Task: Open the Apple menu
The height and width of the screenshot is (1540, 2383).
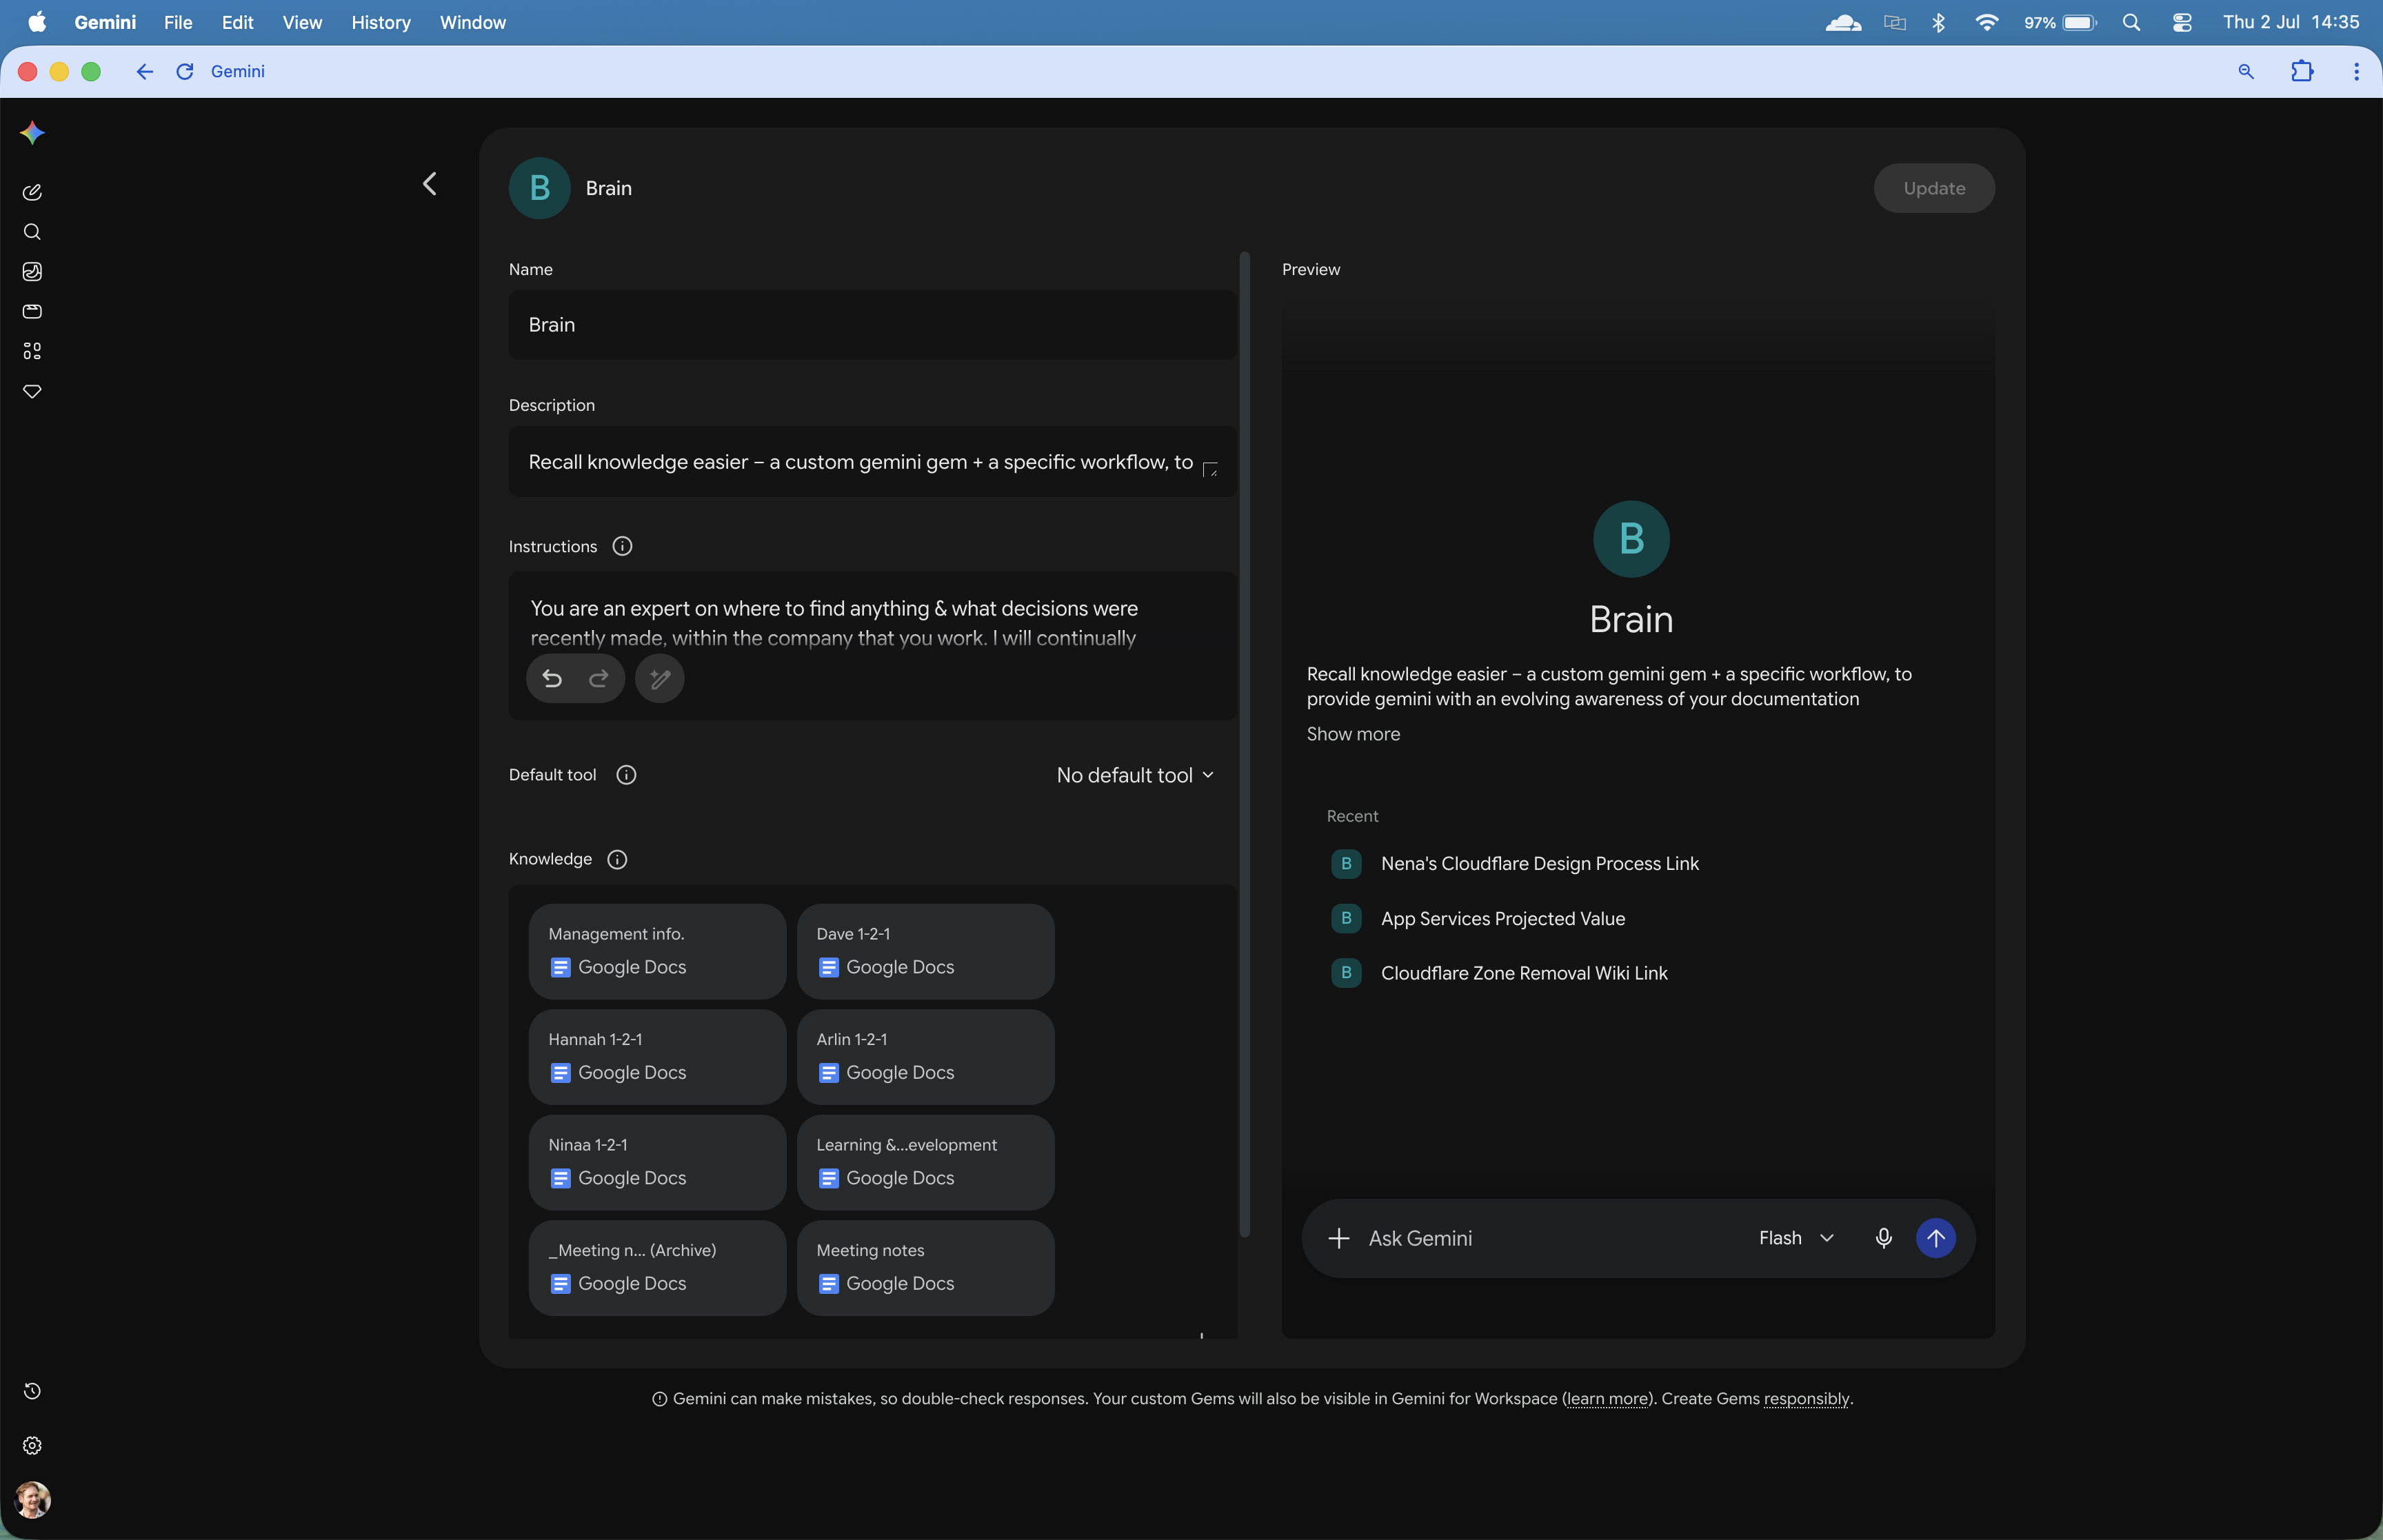Action: click(x=37, y=22)
